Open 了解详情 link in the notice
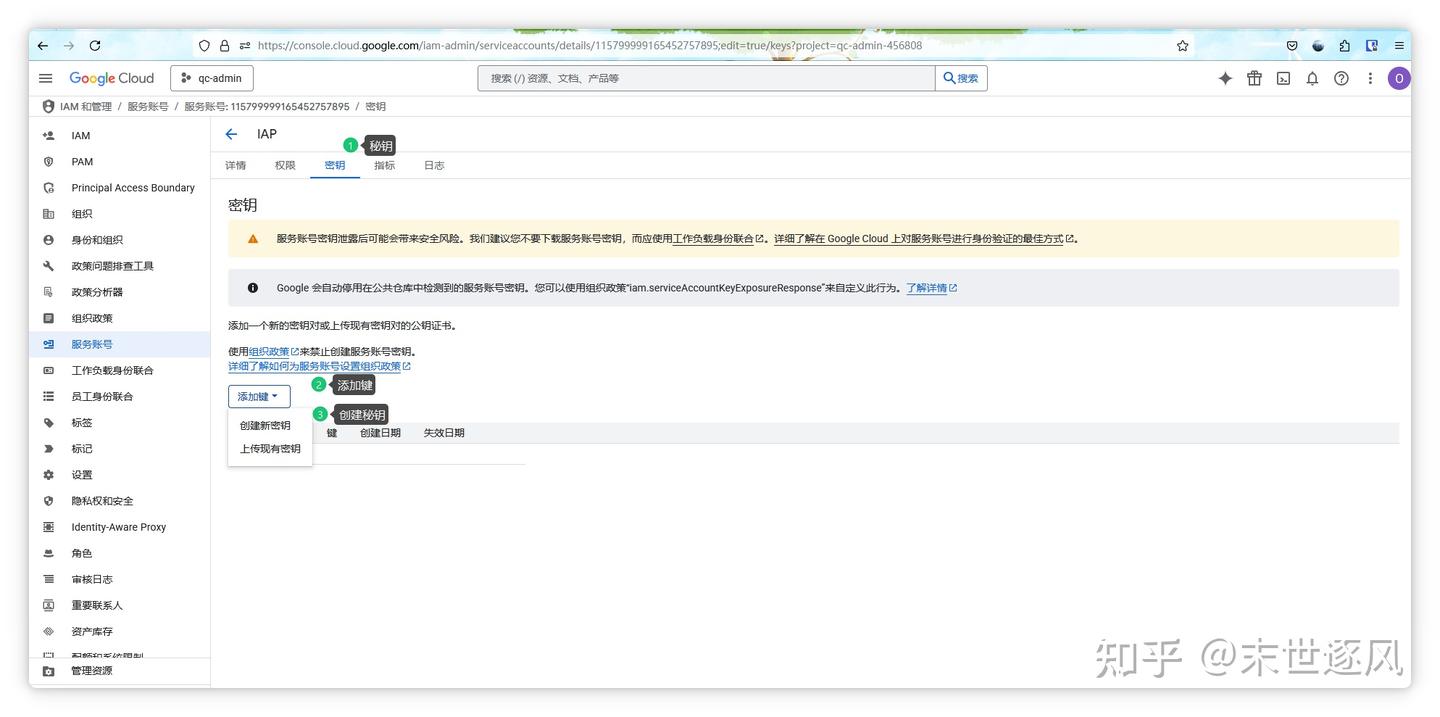 [x=927, y=287]
